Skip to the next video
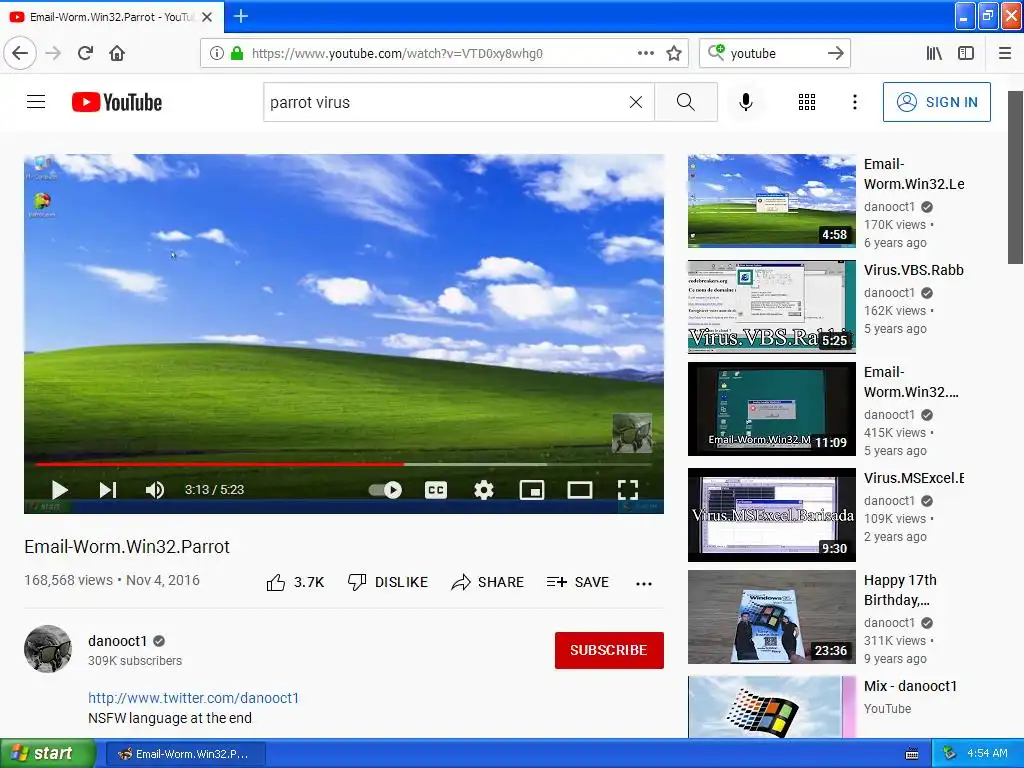 [x=108, y=490]
